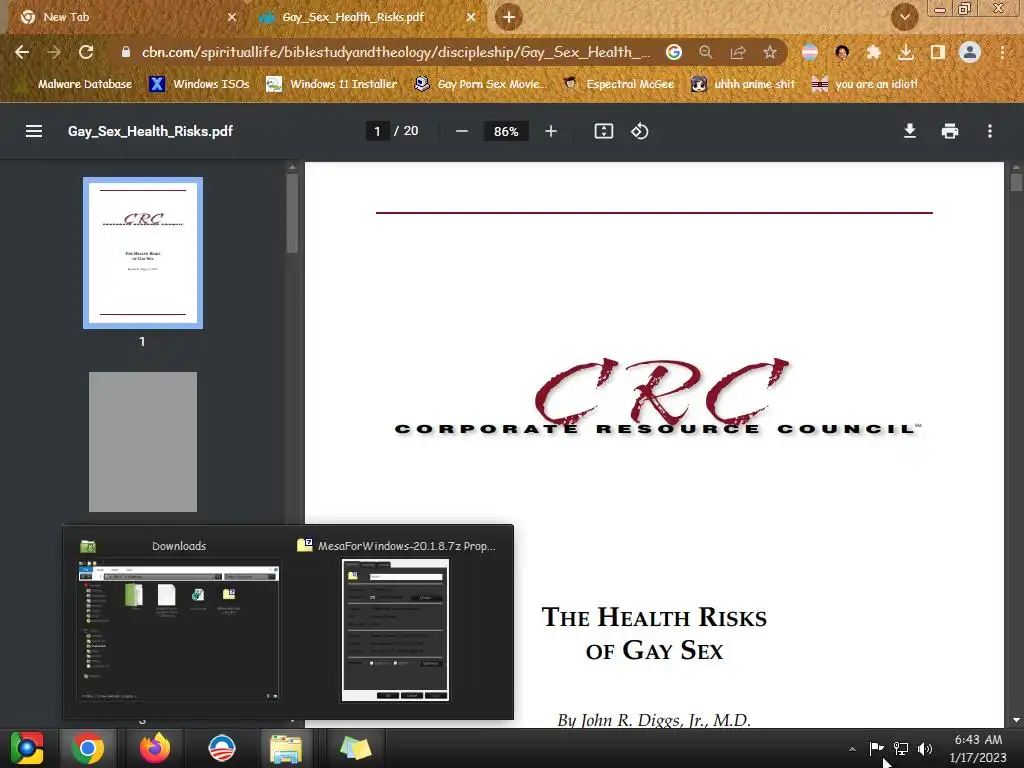Click the Obama logo taskbar icon
1024x768 pixels.
tap(221, 748)
